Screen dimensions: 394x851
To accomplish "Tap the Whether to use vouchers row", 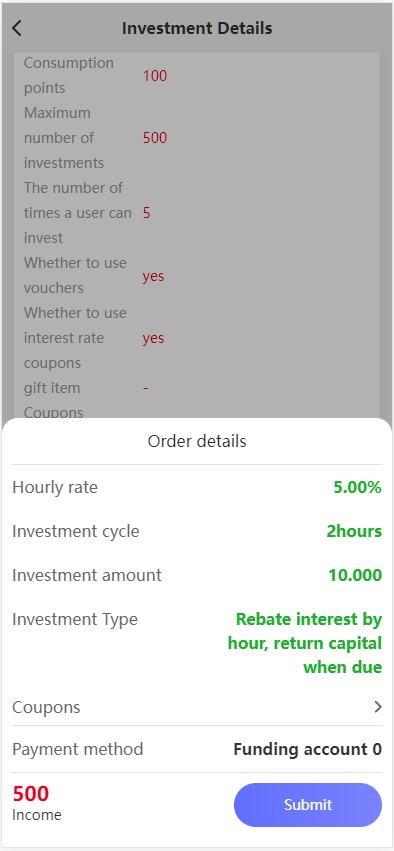I will point(197,275).
